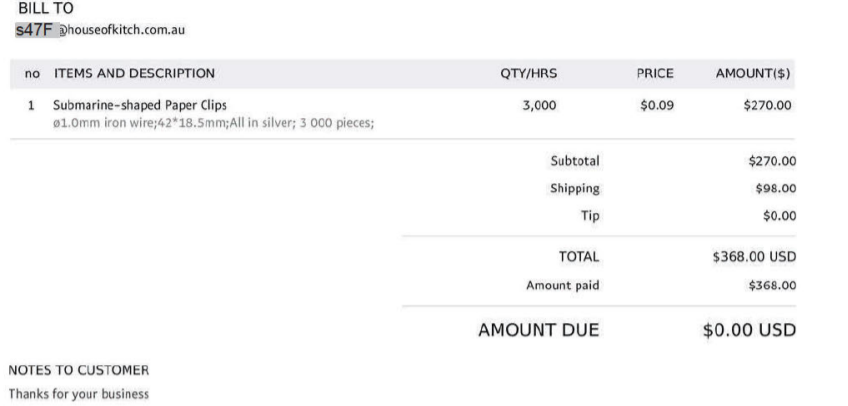Click the PRICE column header
The image size is (848, 406).
coord(655,73)
